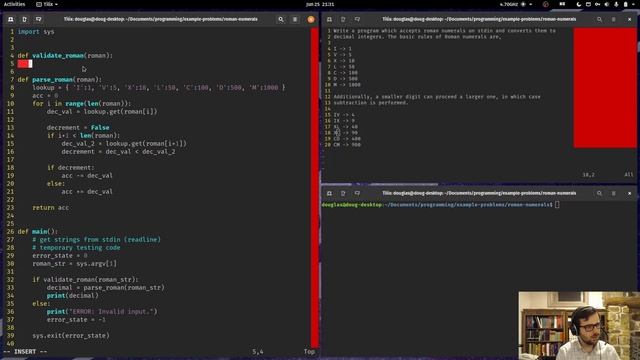The image size is (640, 360).
Task: Click the 'acc -= dec_val' line
Action: coord(87,176)
